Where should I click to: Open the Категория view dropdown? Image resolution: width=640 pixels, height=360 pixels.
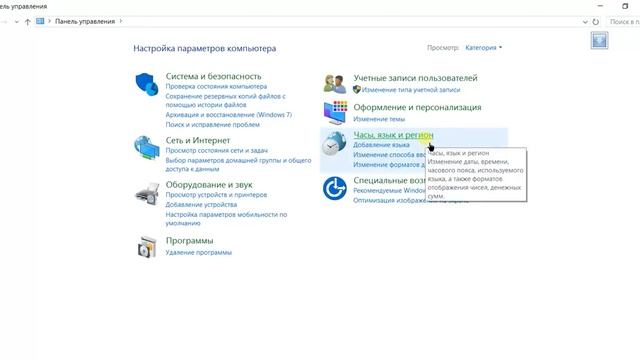click(x=483, y=48)
